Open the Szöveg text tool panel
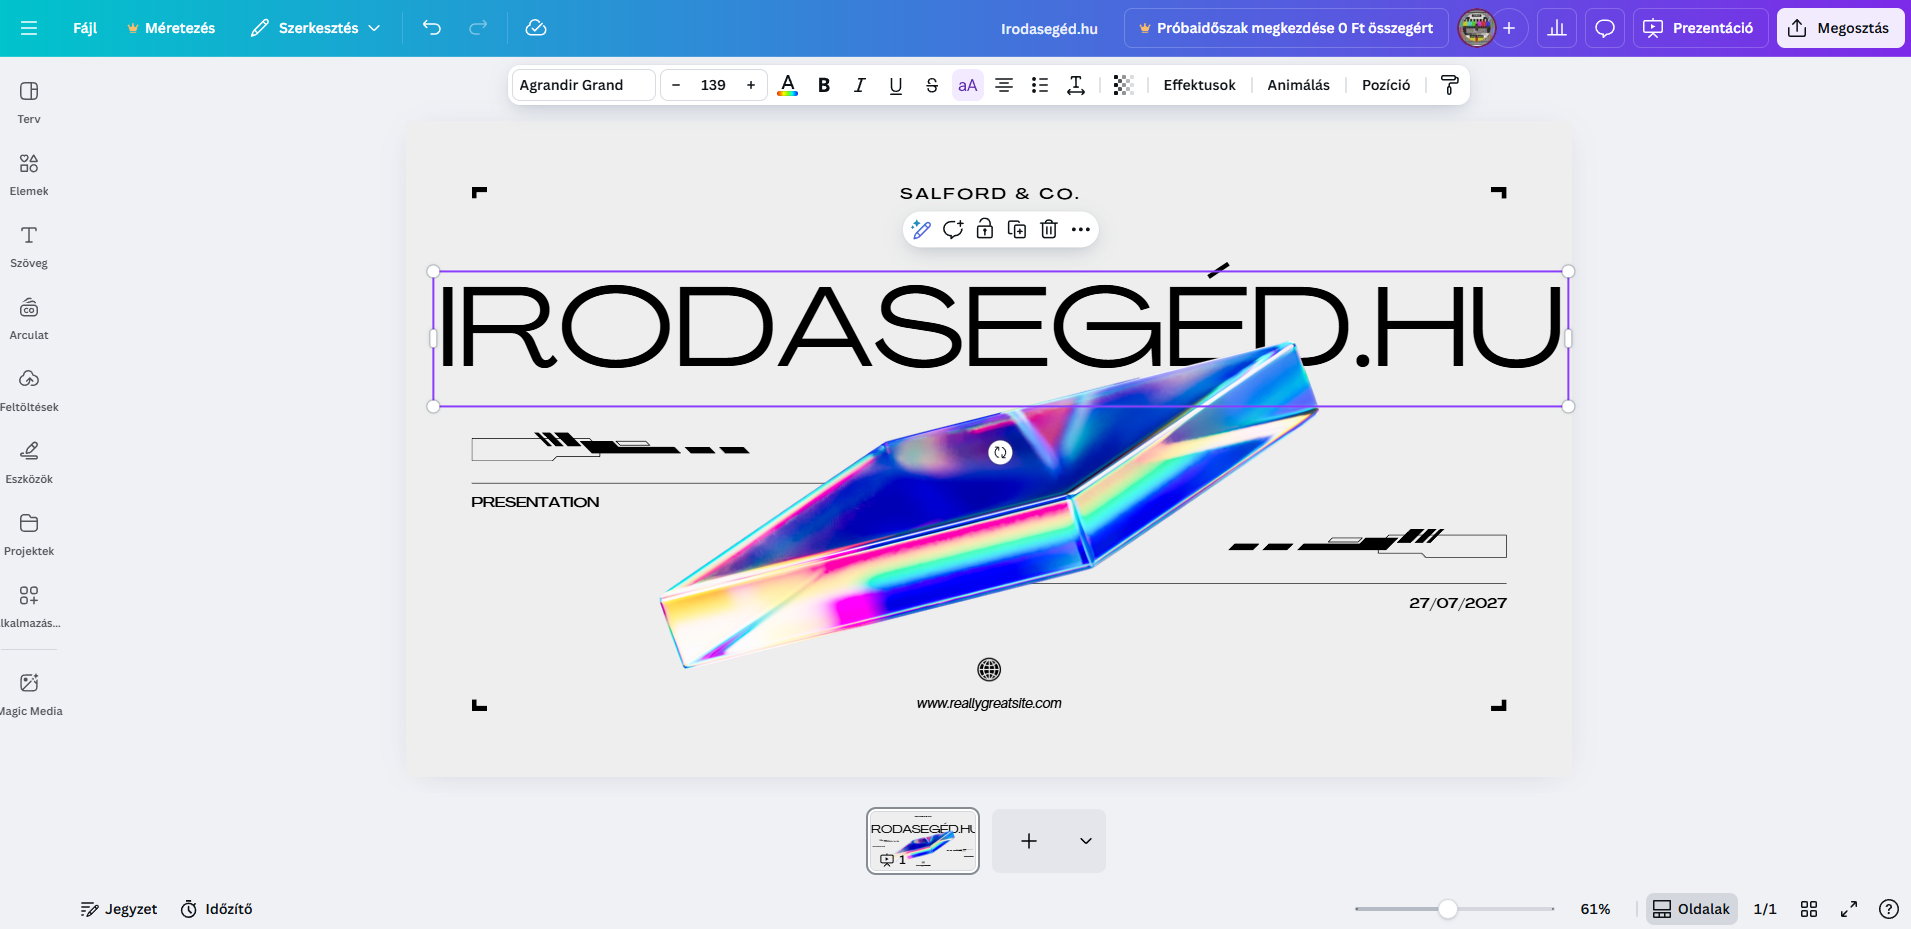The width and height of the screenshot is (1911, 929). pyautogui.click(x=29, y=246)
